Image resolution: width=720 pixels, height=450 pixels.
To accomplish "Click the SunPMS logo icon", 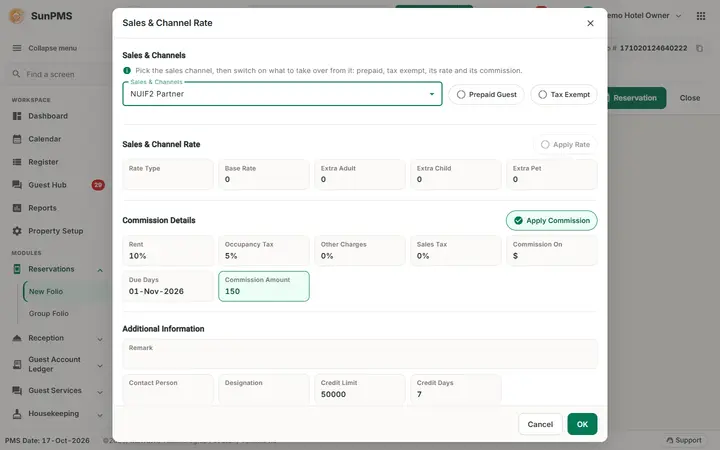I will tap(17, 16).
